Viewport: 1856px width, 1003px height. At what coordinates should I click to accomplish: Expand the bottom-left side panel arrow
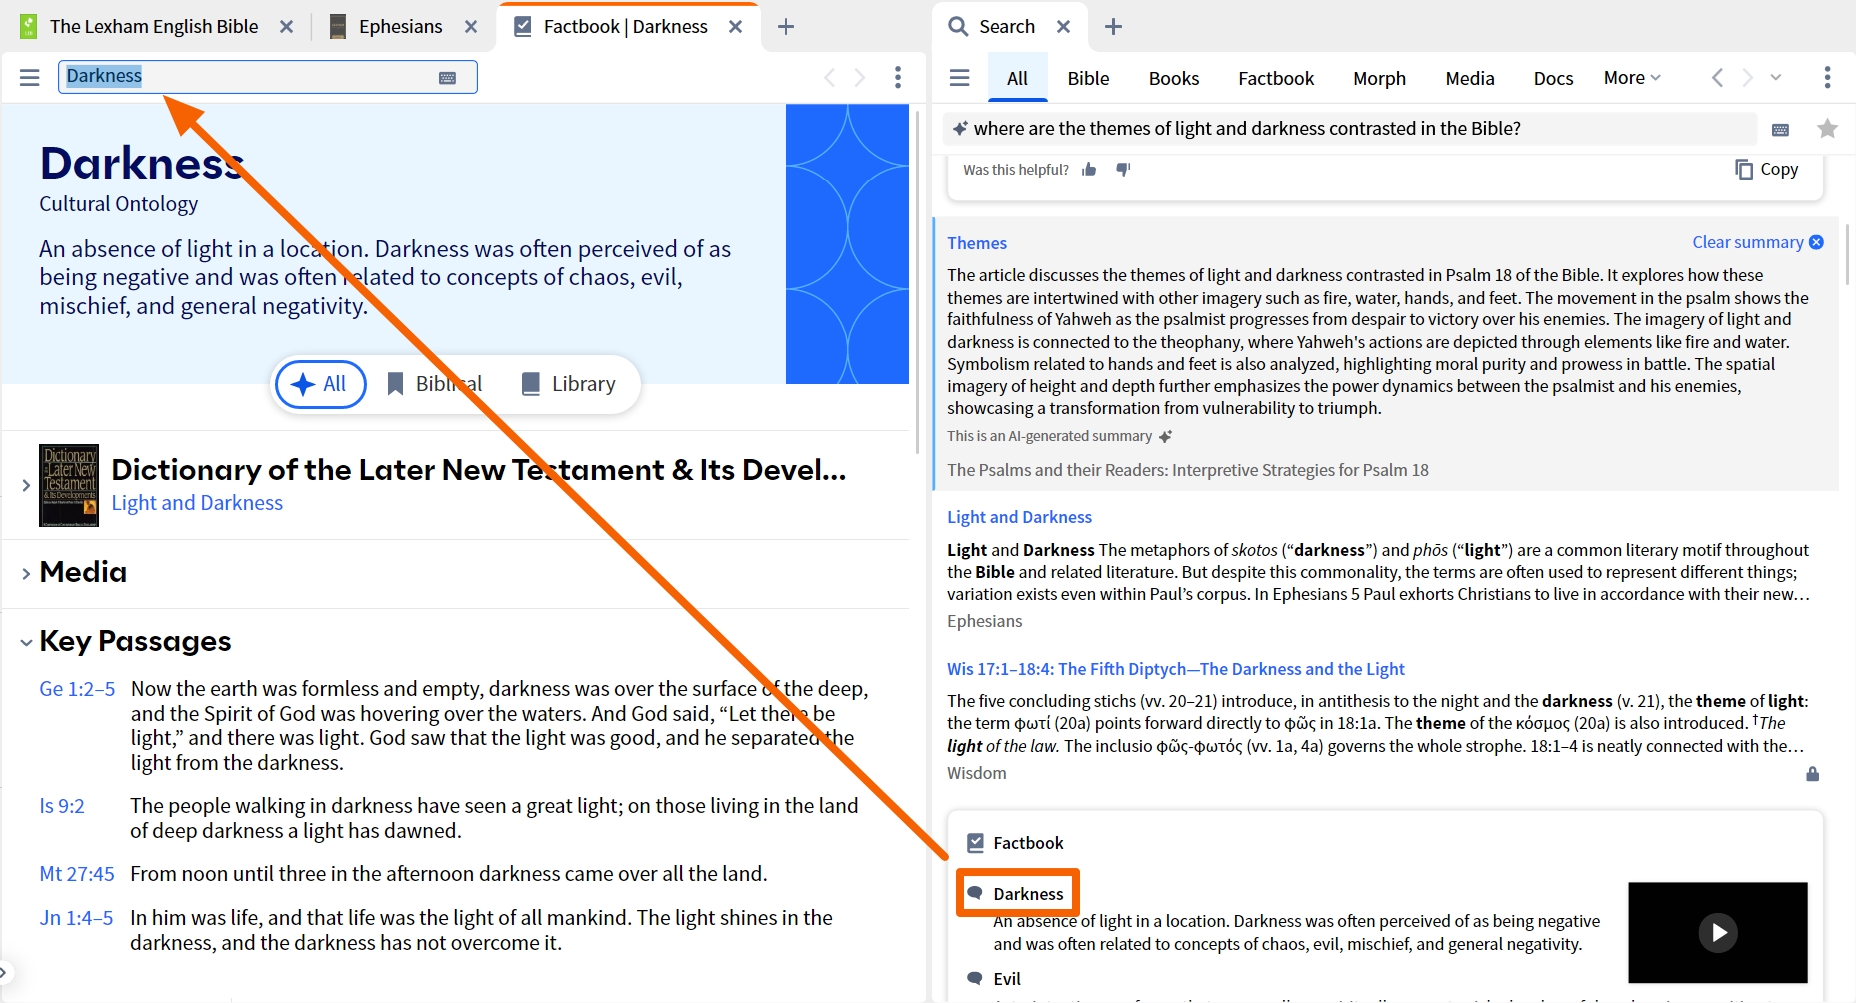click(4, 971)
